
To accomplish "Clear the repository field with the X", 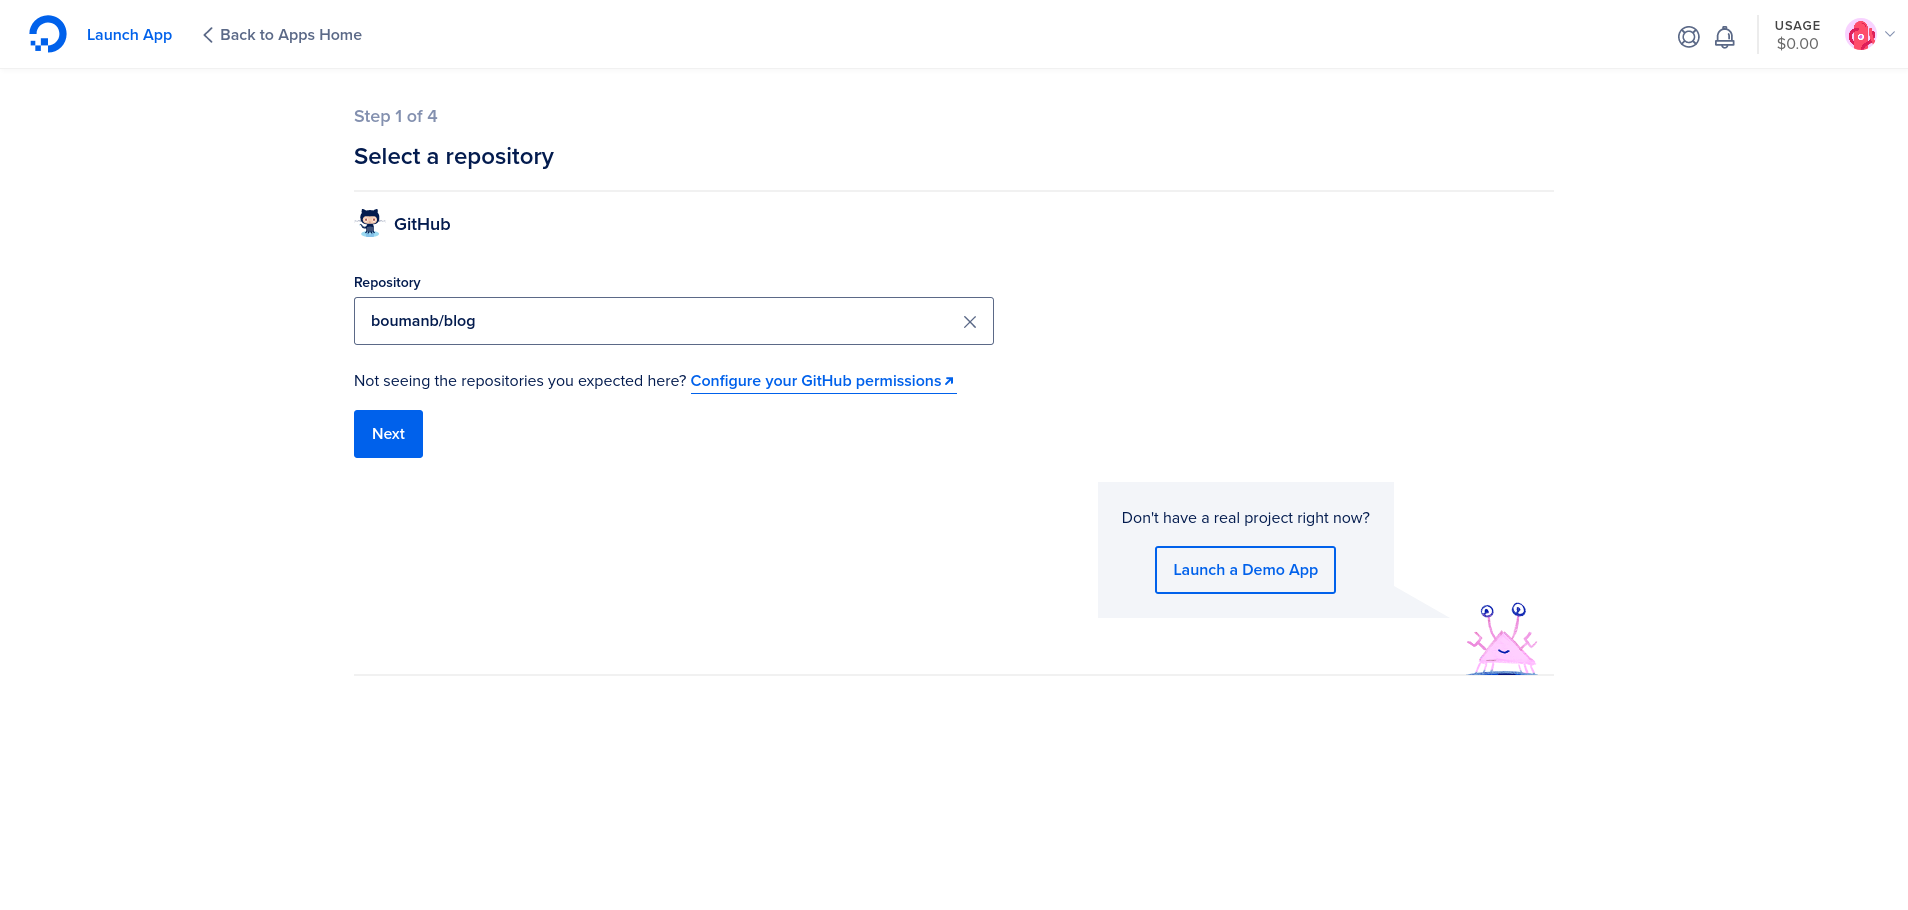I will tap(968, 321).
